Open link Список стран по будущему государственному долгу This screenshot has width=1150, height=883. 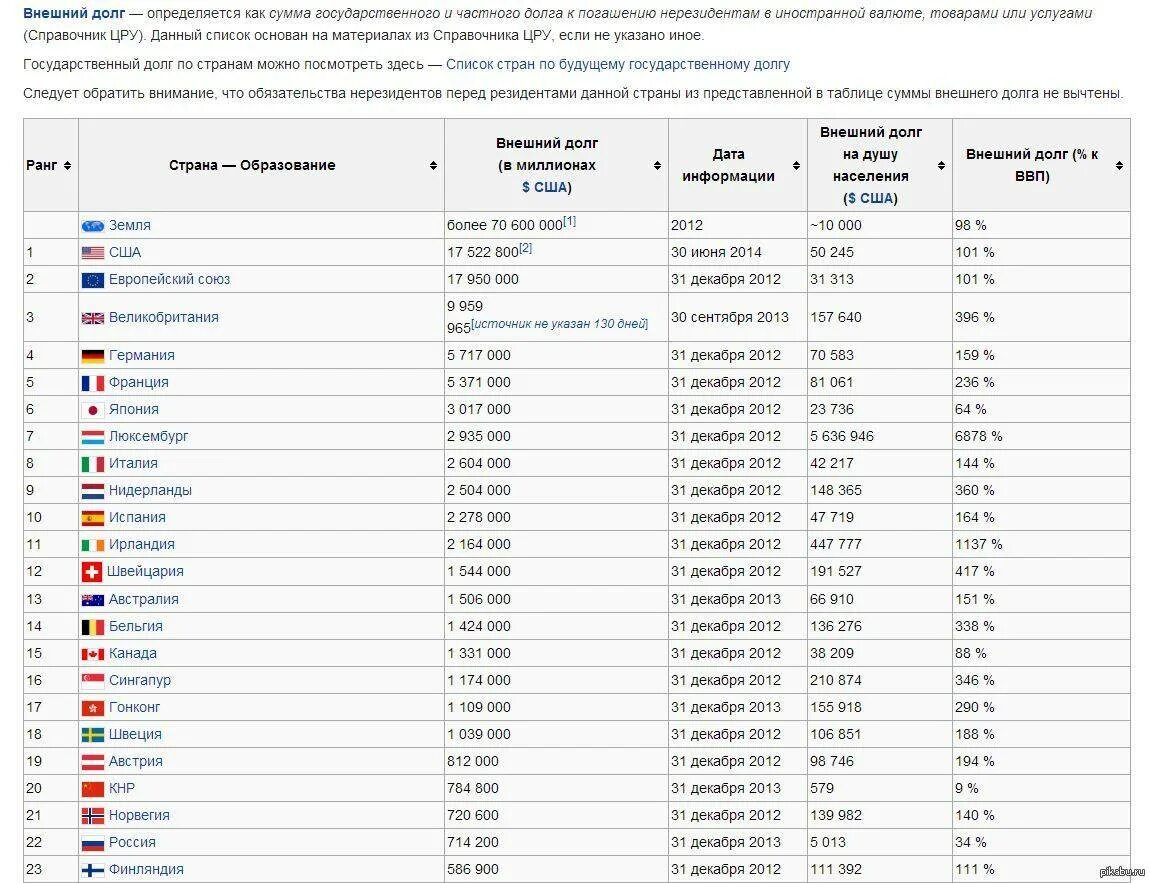click(x=617, y=64)
